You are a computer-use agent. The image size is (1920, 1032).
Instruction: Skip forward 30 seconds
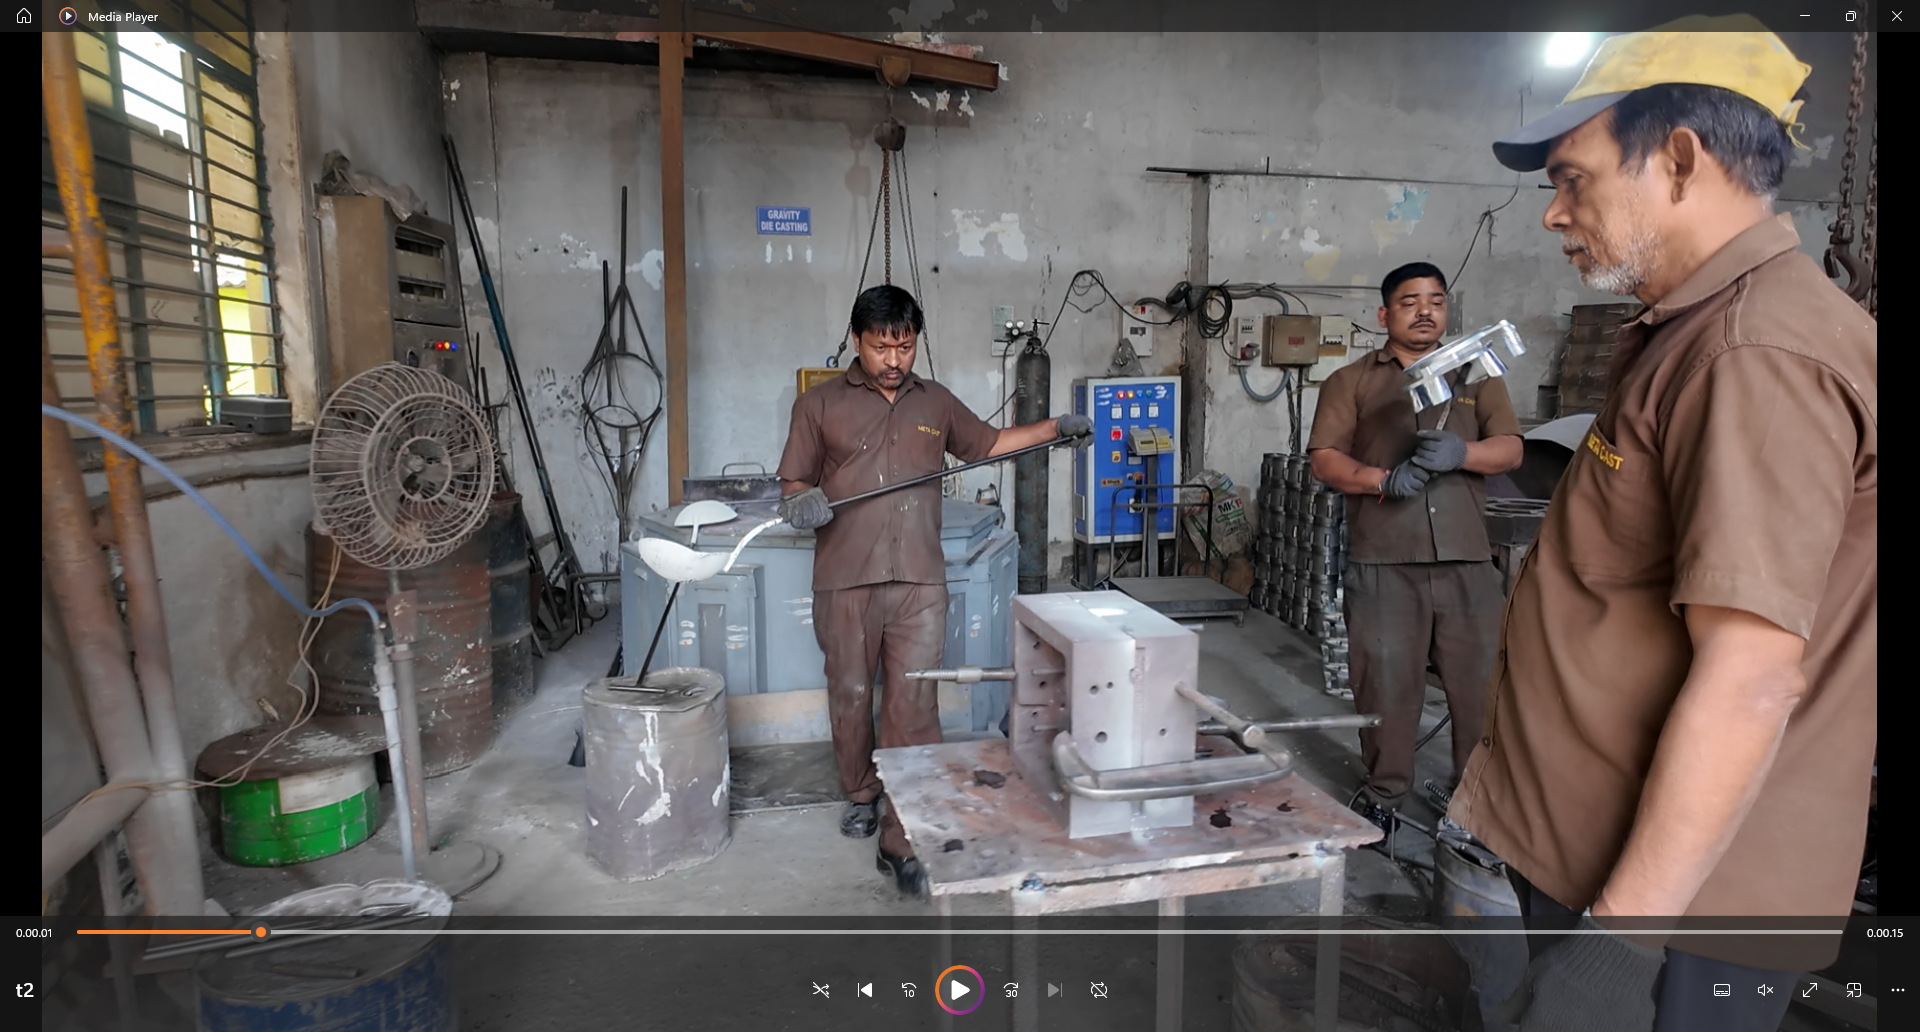[1011, 990]
